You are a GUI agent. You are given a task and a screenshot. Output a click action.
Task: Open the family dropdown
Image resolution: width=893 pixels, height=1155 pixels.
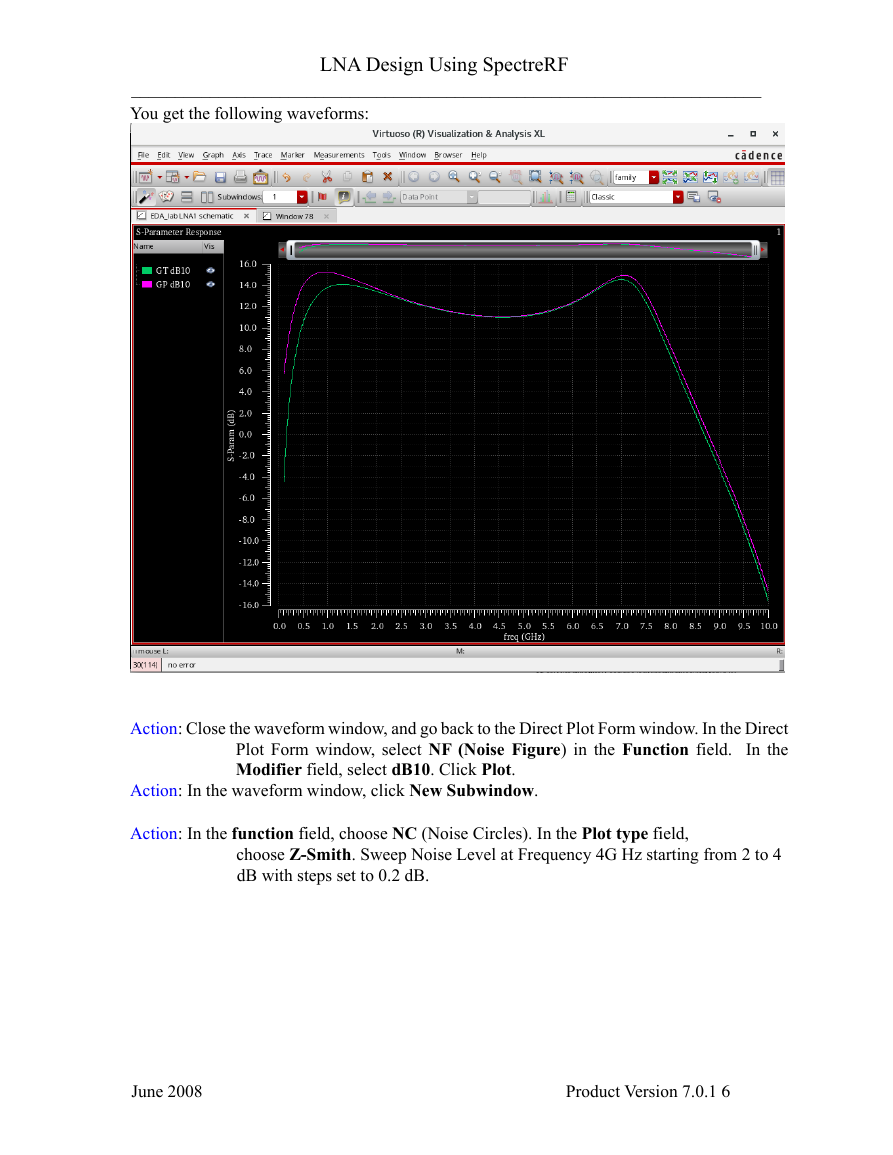tap(654, 177)
